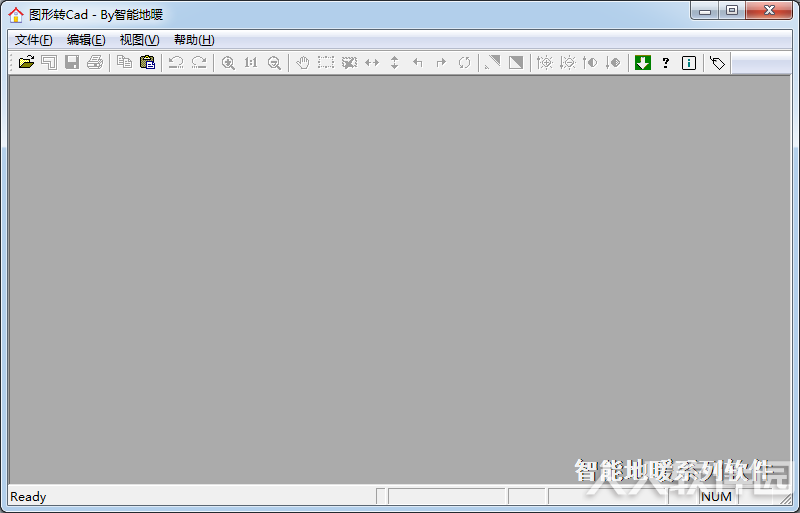
Task: Click the Undo arrow icon
Action: [176, 62]
